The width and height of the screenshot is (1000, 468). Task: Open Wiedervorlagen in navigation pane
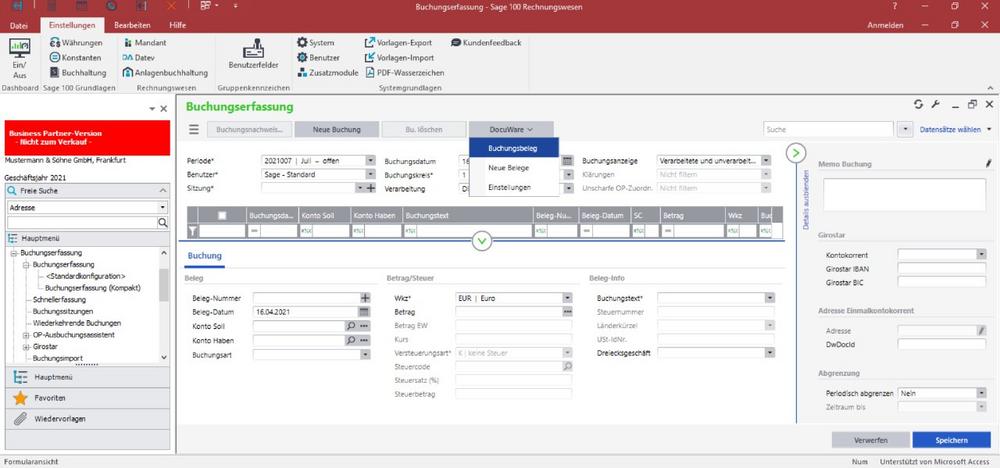coord(87,419)
